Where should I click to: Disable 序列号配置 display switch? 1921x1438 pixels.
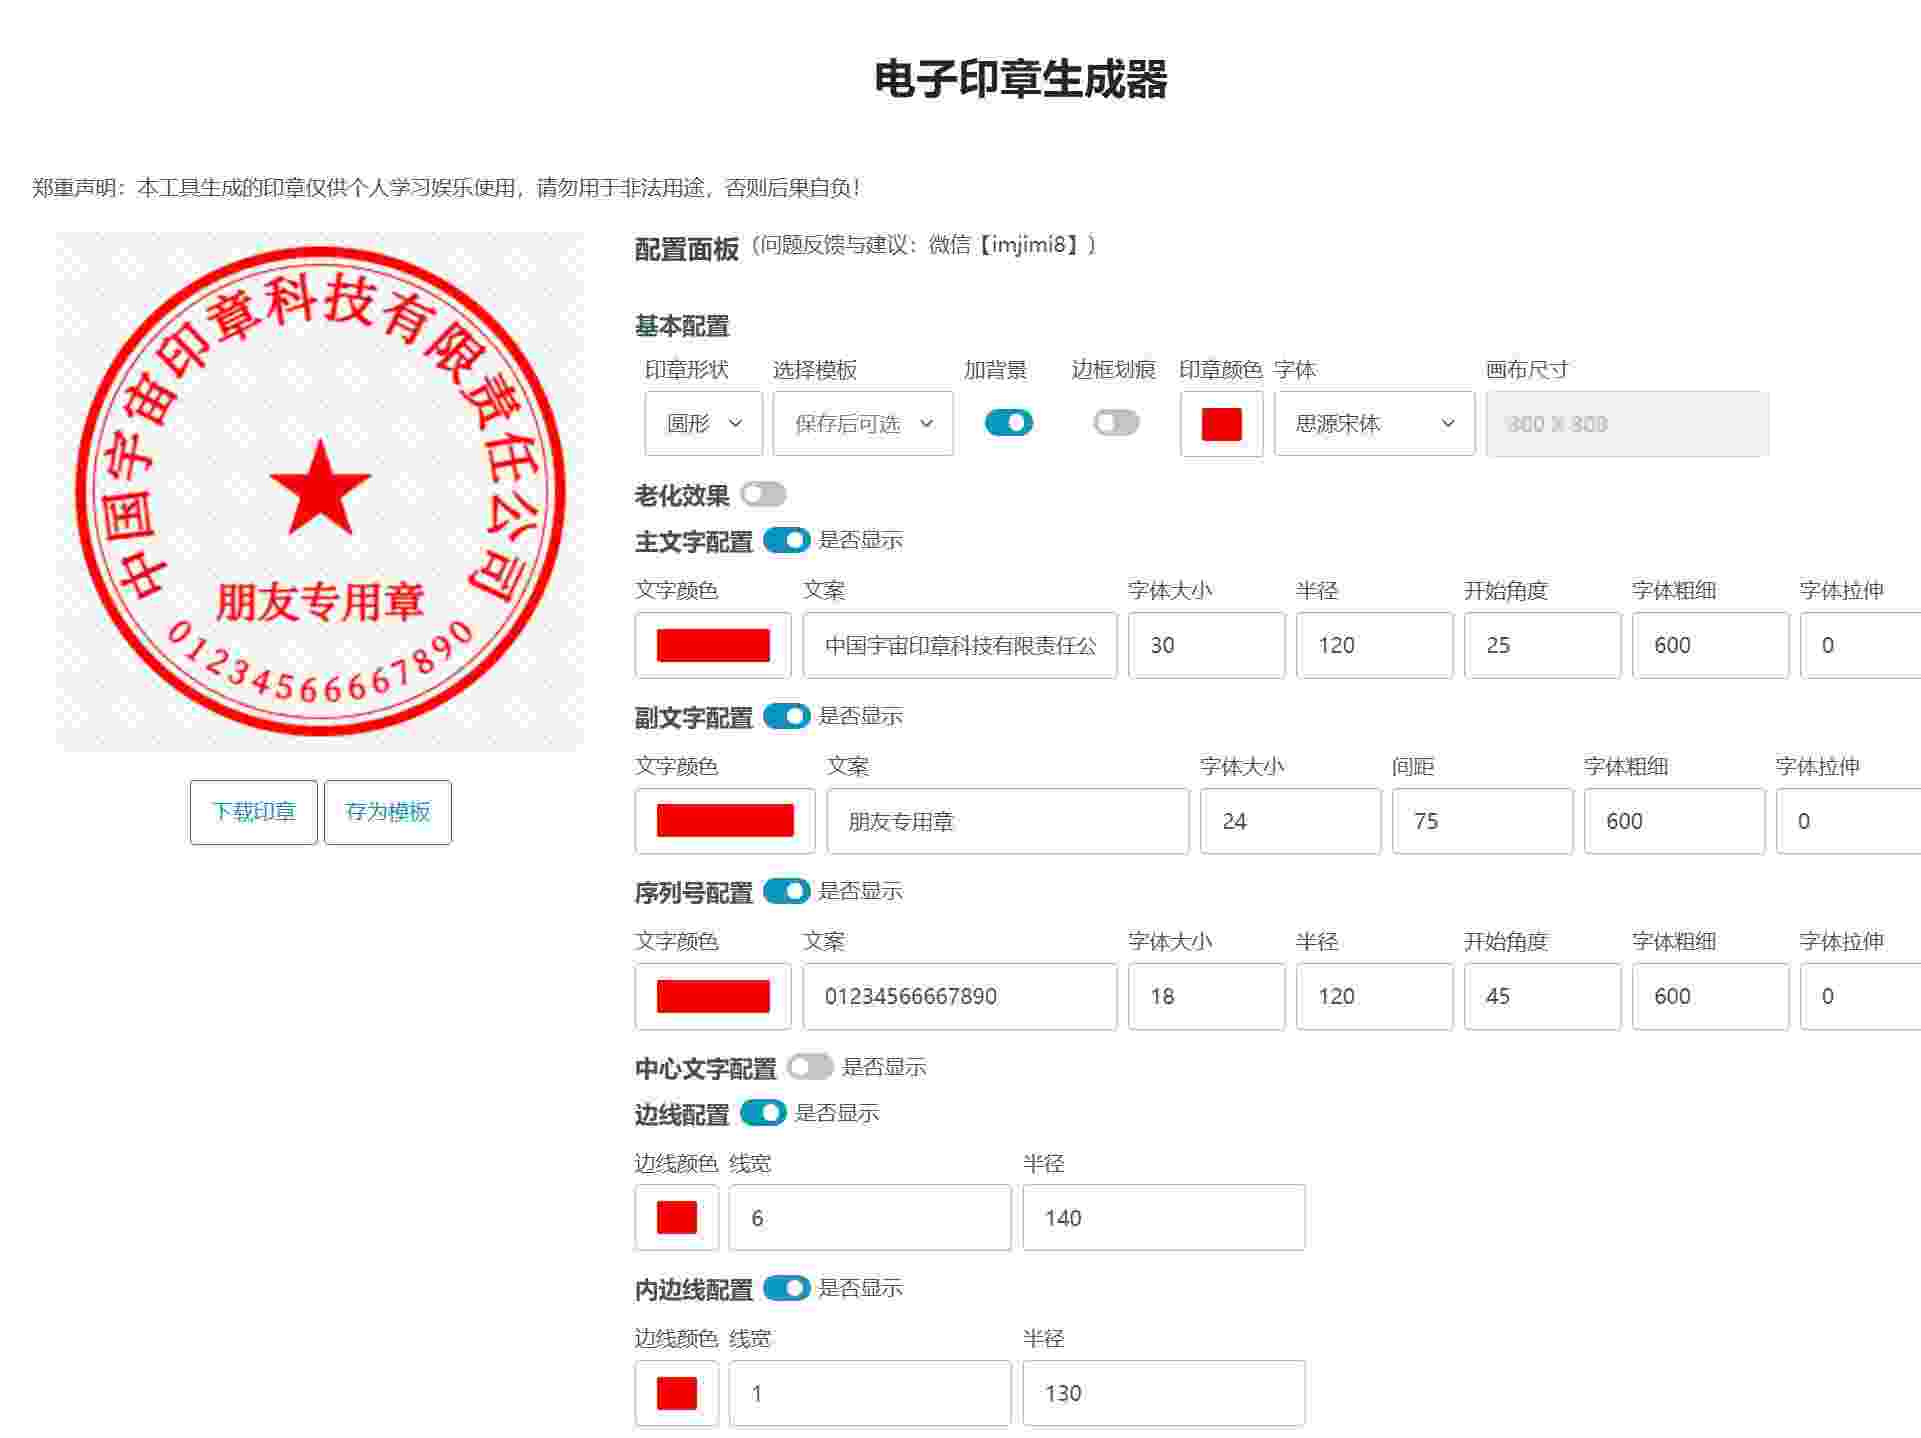[x=787, y=891]
